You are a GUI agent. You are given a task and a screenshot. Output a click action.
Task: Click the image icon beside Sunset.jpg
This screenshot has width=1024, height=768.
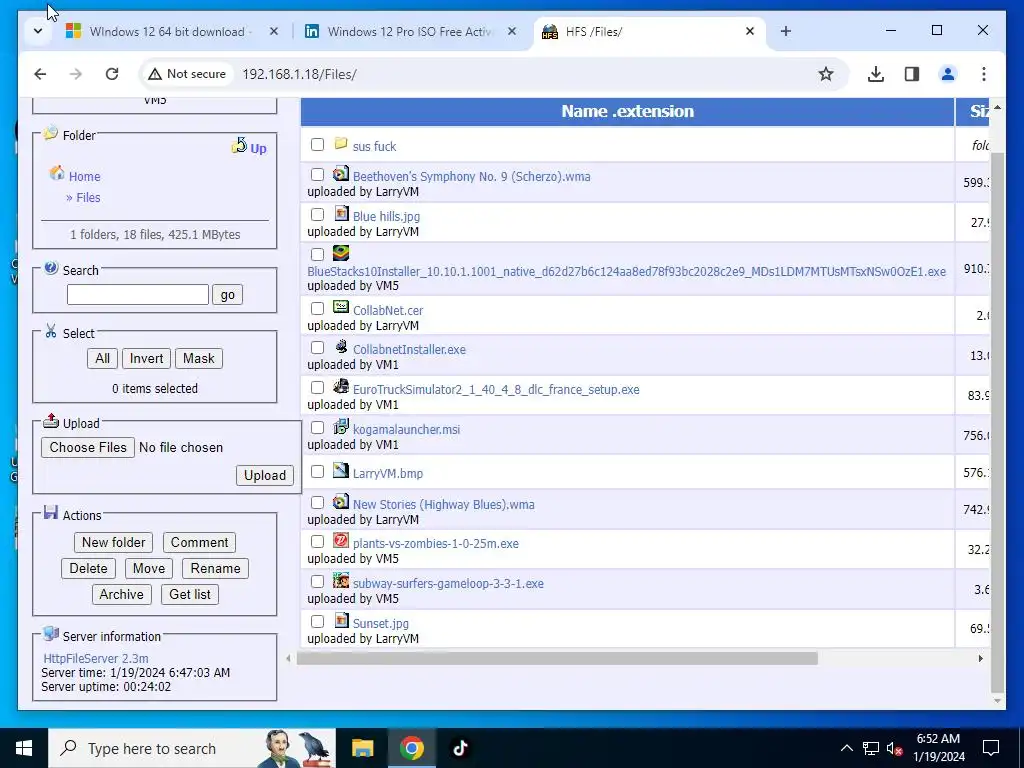[x=342, y=620]
